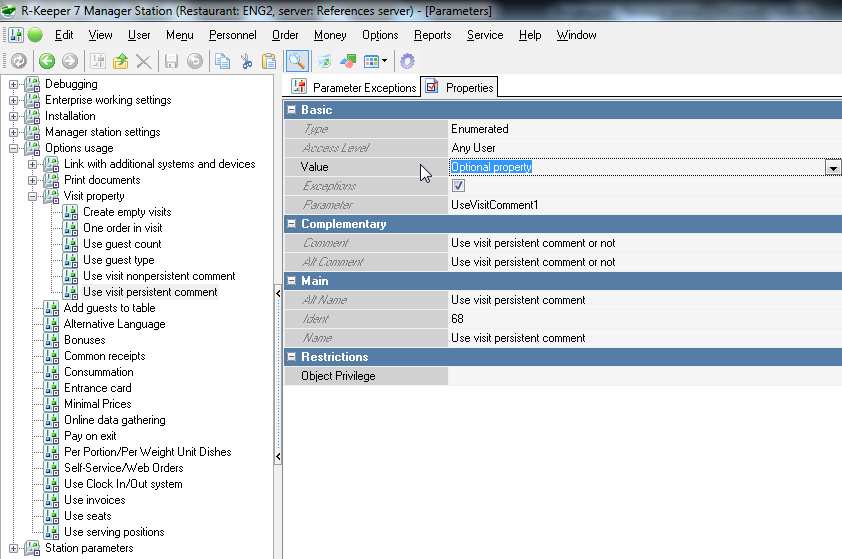Image resolution: width=842 pixels, height=559 pixels.
Task: Open the Edit menu
Action: click(64, 35)
